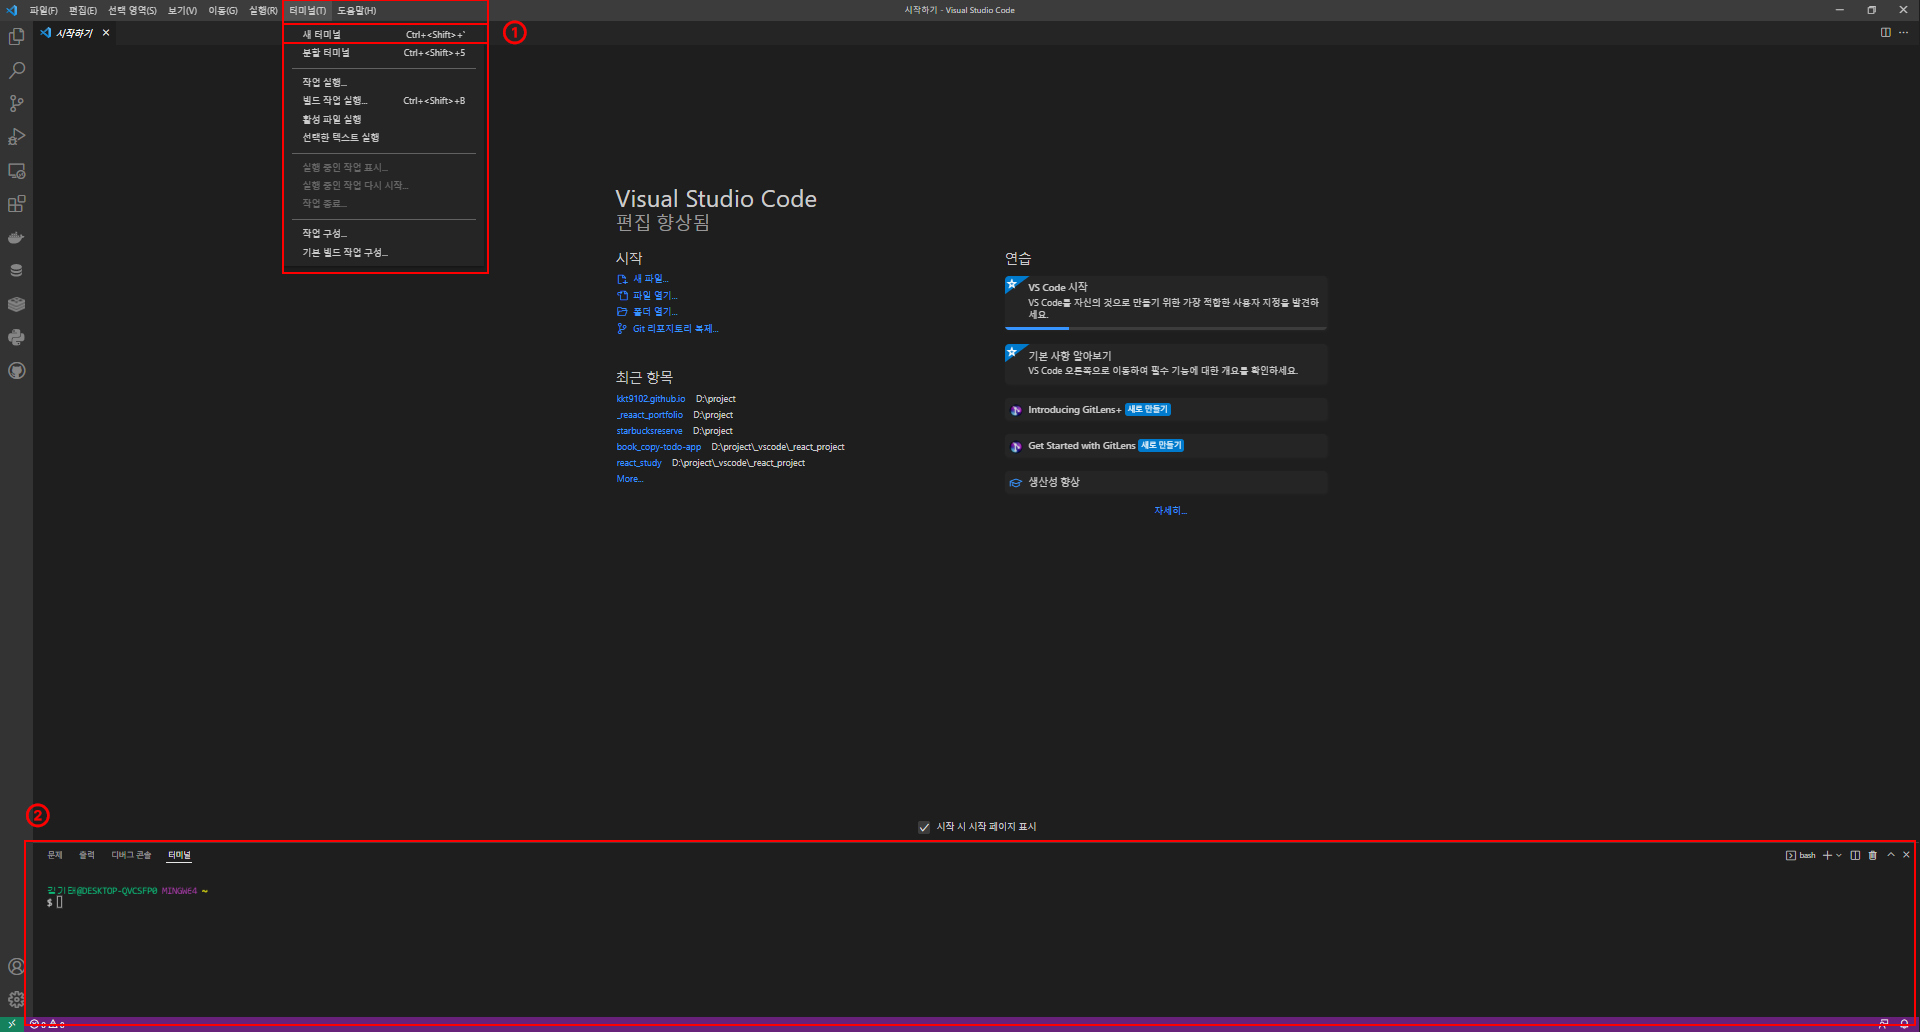Choose 새 터미널 from the Terminal menu

[384, 34]
